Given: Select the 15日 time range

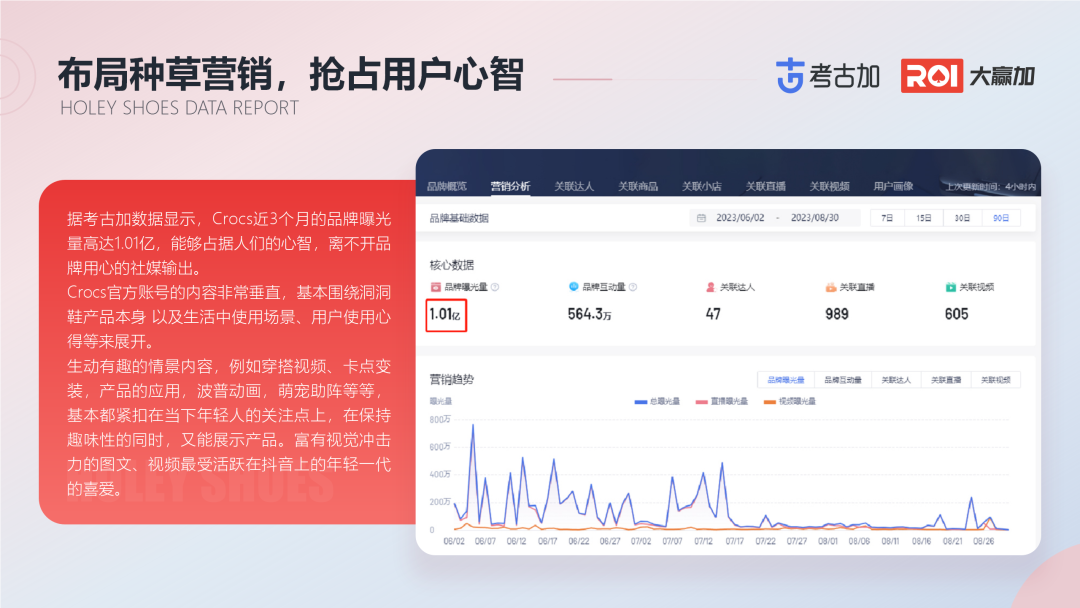Looking at the screenshot, I should coord(924,218).
